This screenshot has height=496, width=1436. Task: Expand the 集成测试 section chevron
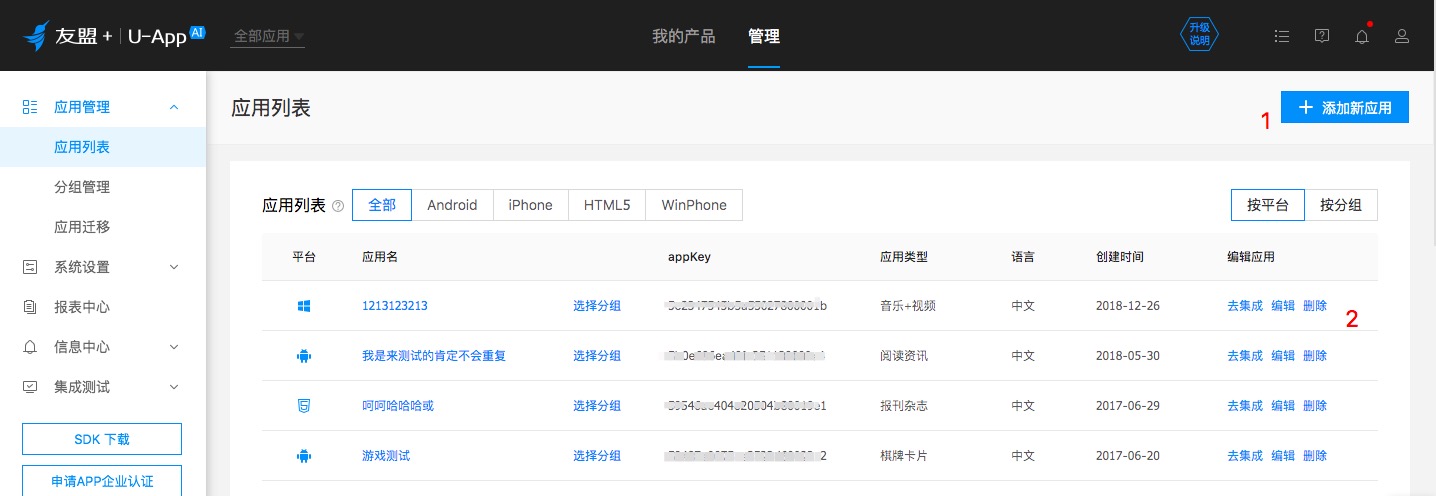tap(174, 387)
